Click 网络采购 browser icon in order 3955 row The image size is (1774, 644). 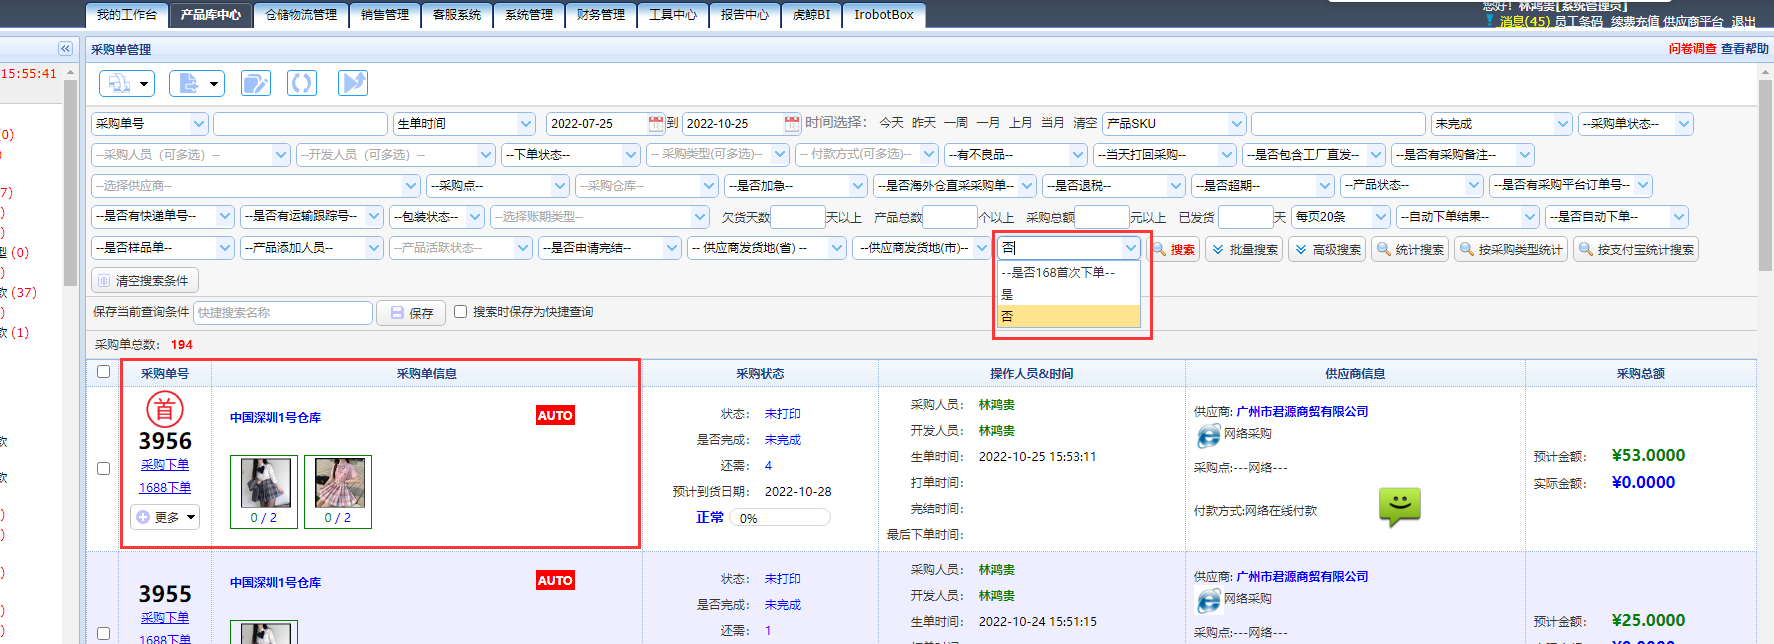1209,600
